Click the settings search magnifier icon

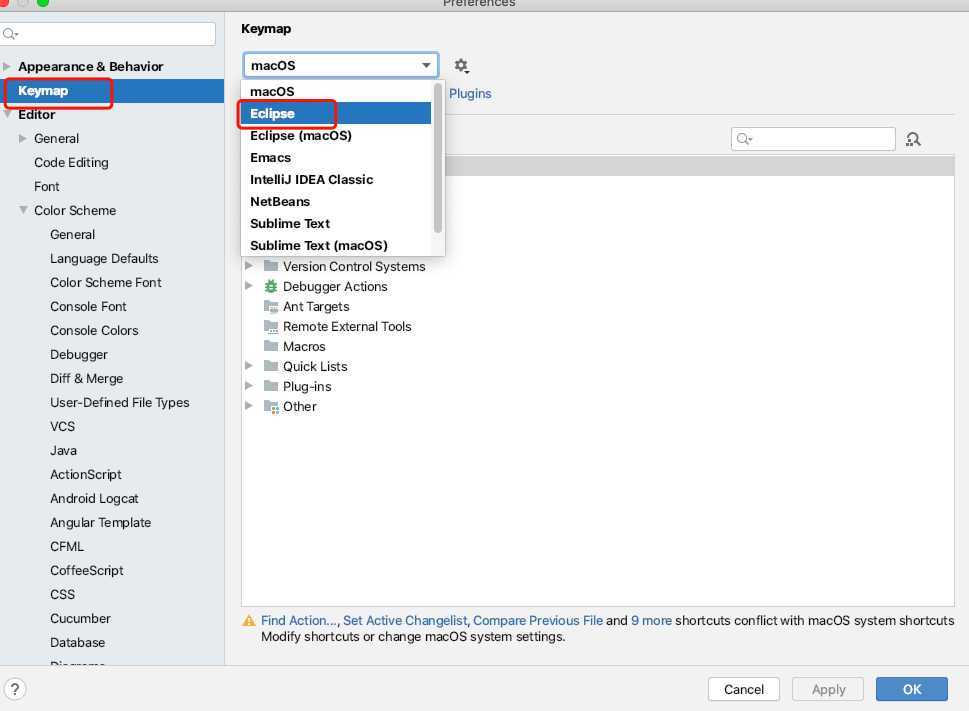coord(10,34)
